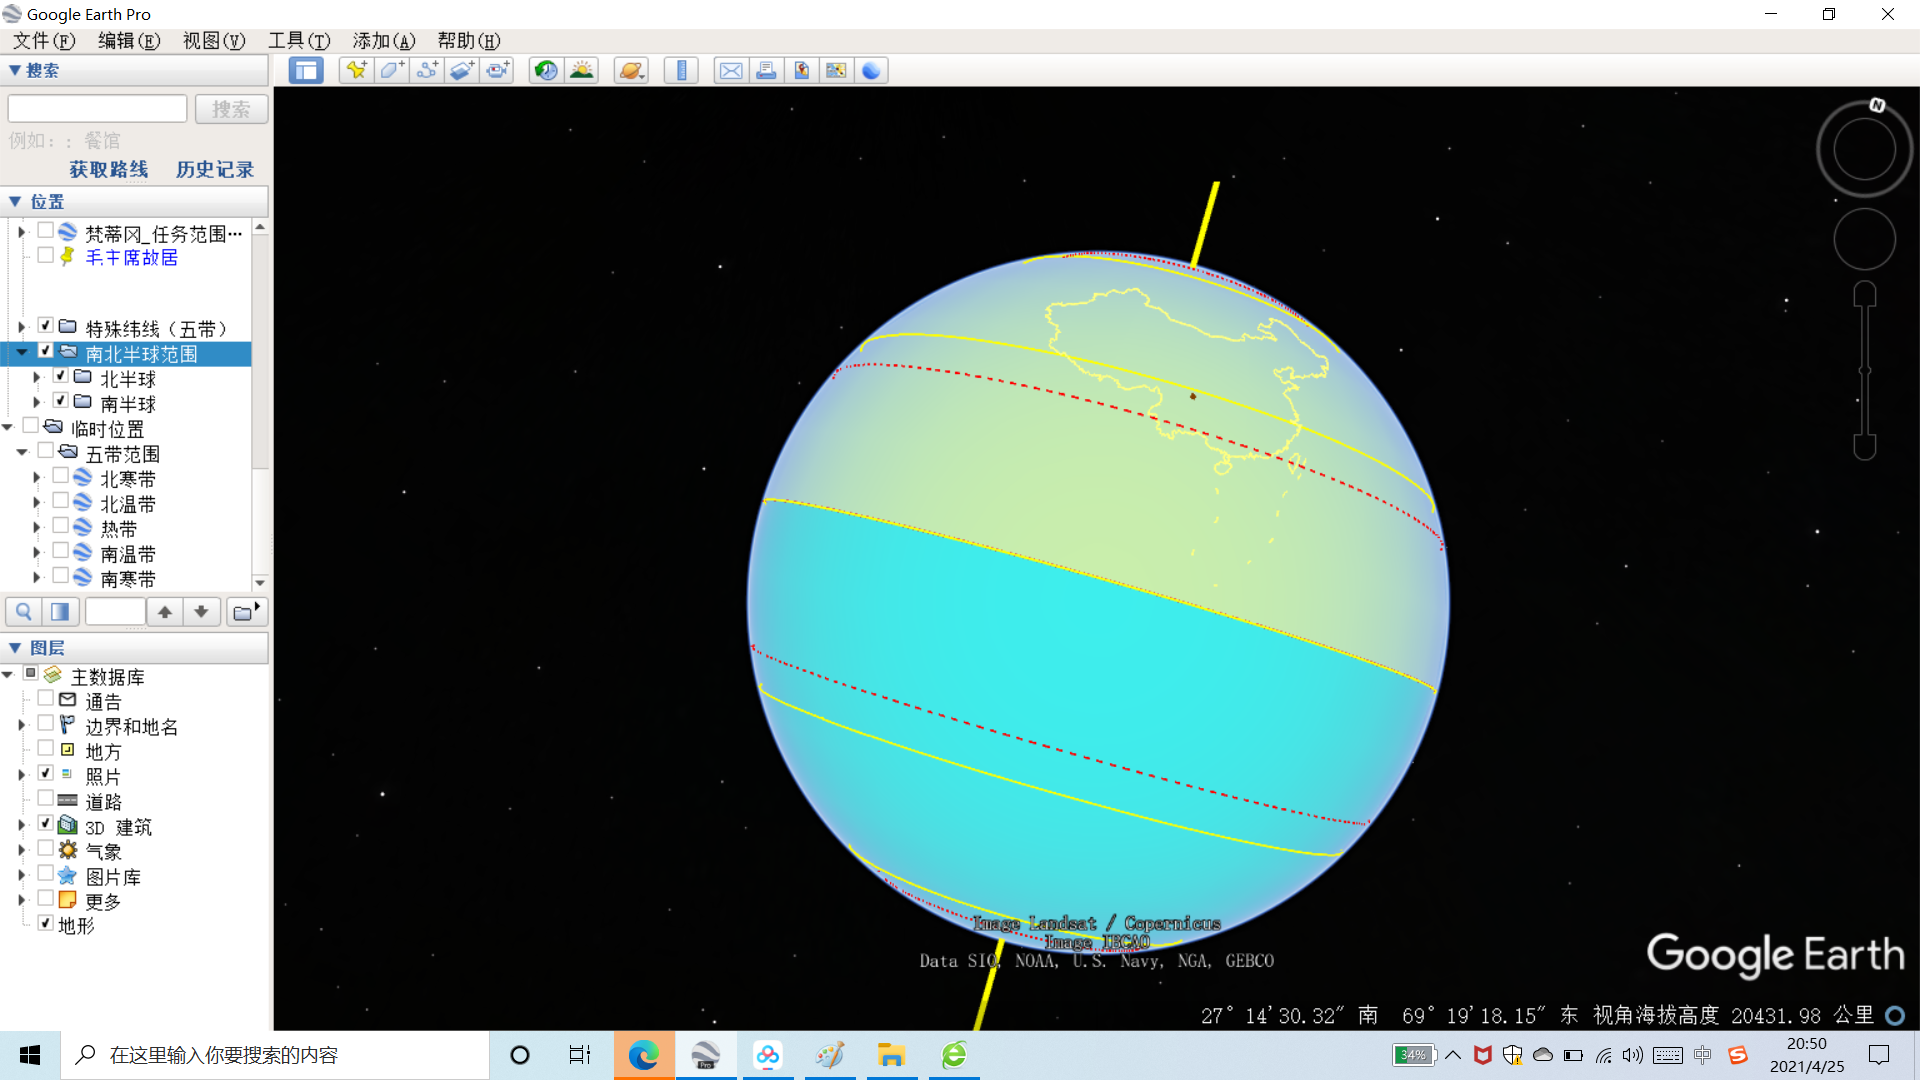1920x1080 pixels.
Task: Select the Add Polygon tool
Action: (x=392, y=70)
